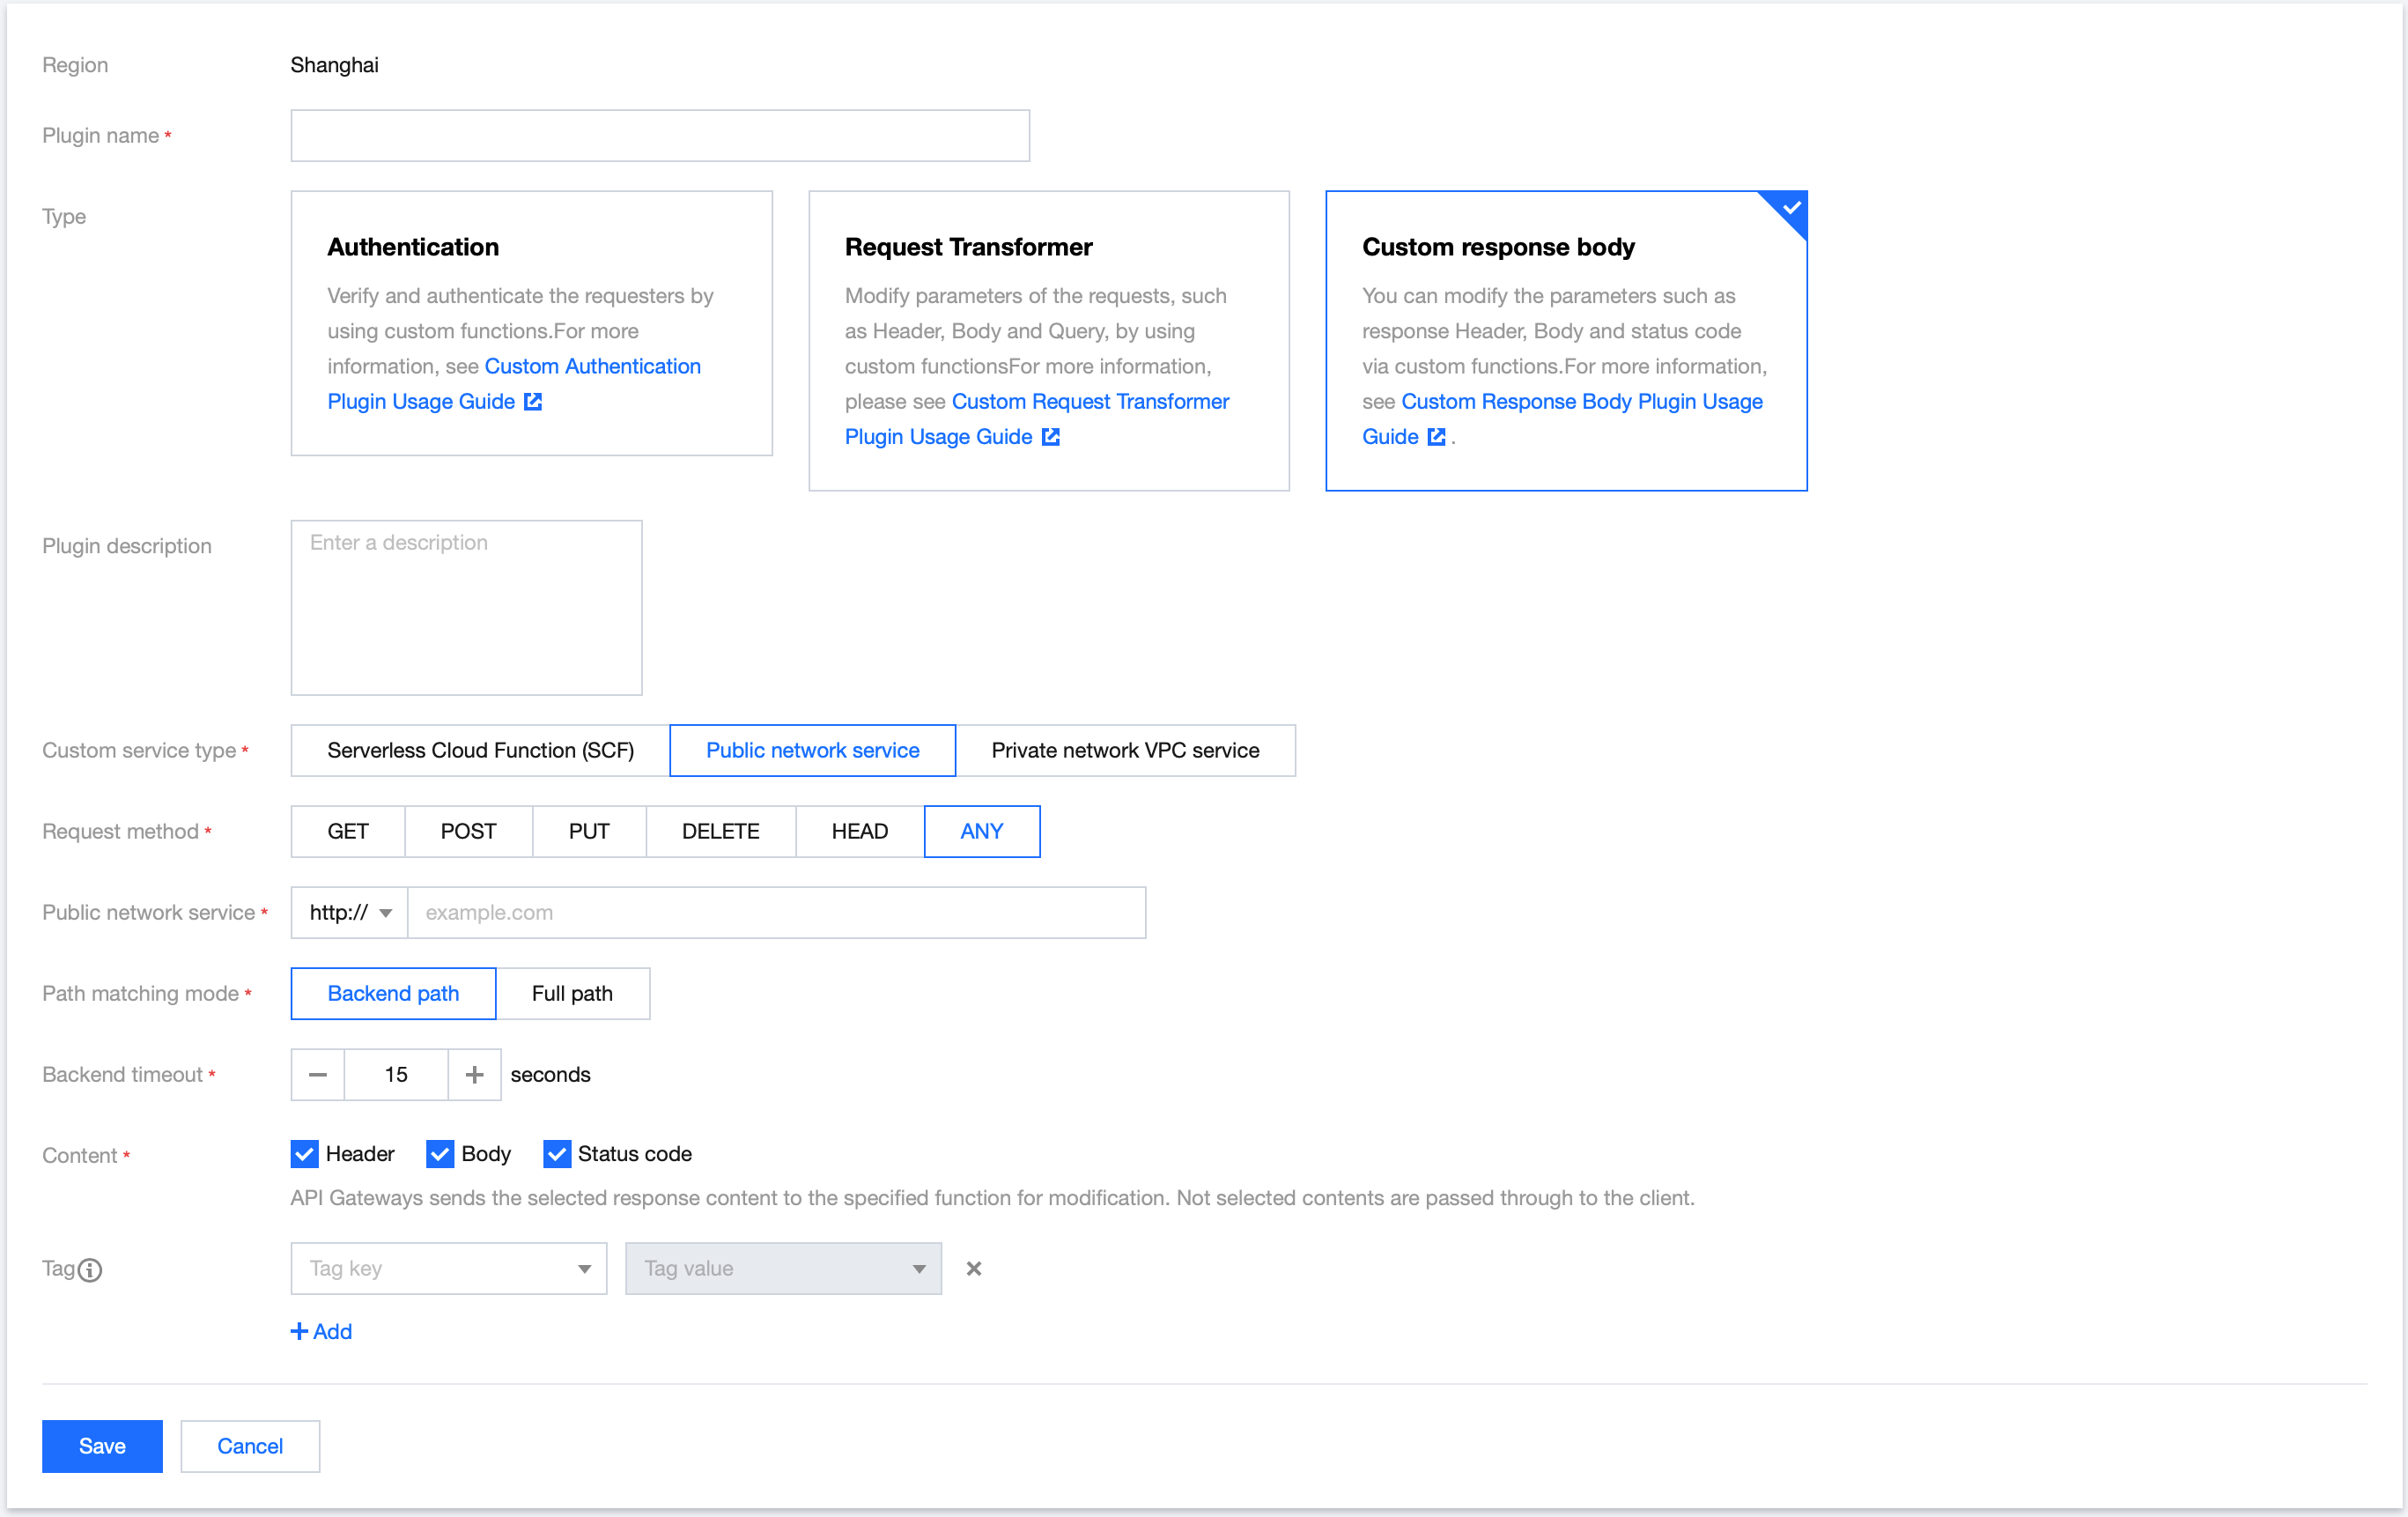The height and width of the screenshot is (1517, 2408).
Task: Decrease backend timeout with minus icon
Action: [x=318, y=1075]
